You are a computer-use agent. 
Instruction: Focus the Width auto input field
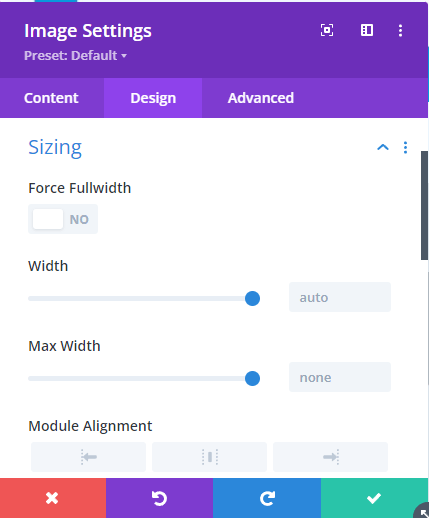tap(340, 297)
